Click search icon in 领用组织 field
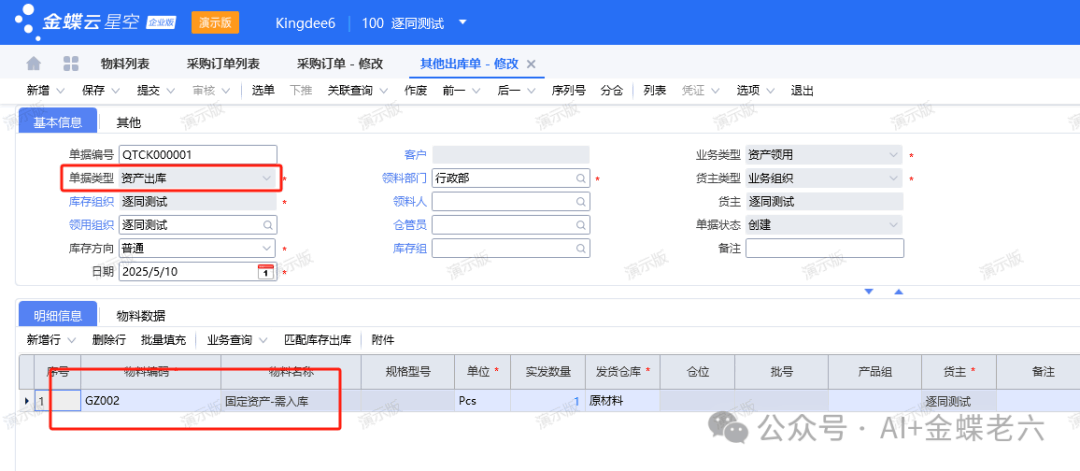This screenshot has height=471, width=1080. coord(267,224)
